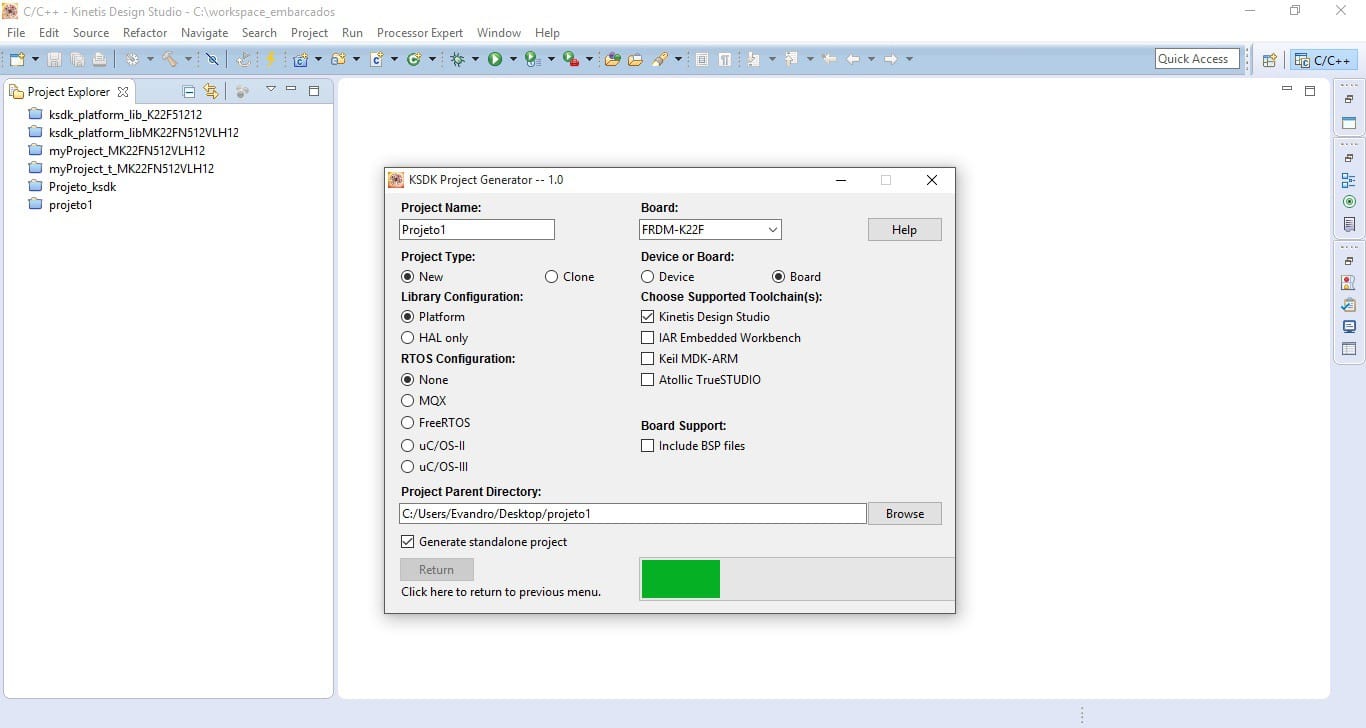
Task: Enable the Include BSP files checkbox
Action: (647, 446)
